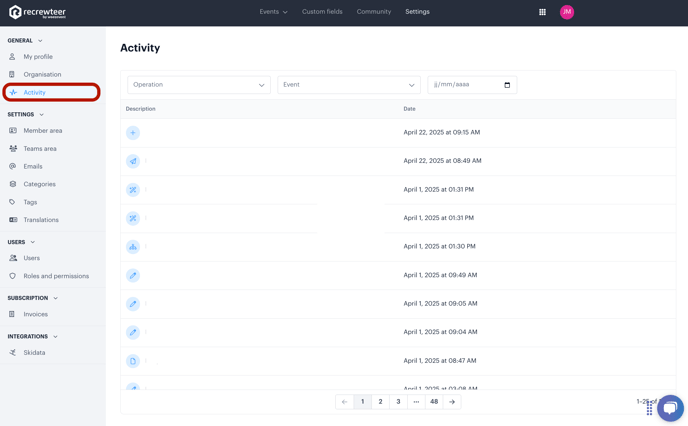Viewport: 688px width, 426px height.
Task: Click the pencil icon for 09:49 AM entry
Action: pyautogui.click(x=133, y=276)
